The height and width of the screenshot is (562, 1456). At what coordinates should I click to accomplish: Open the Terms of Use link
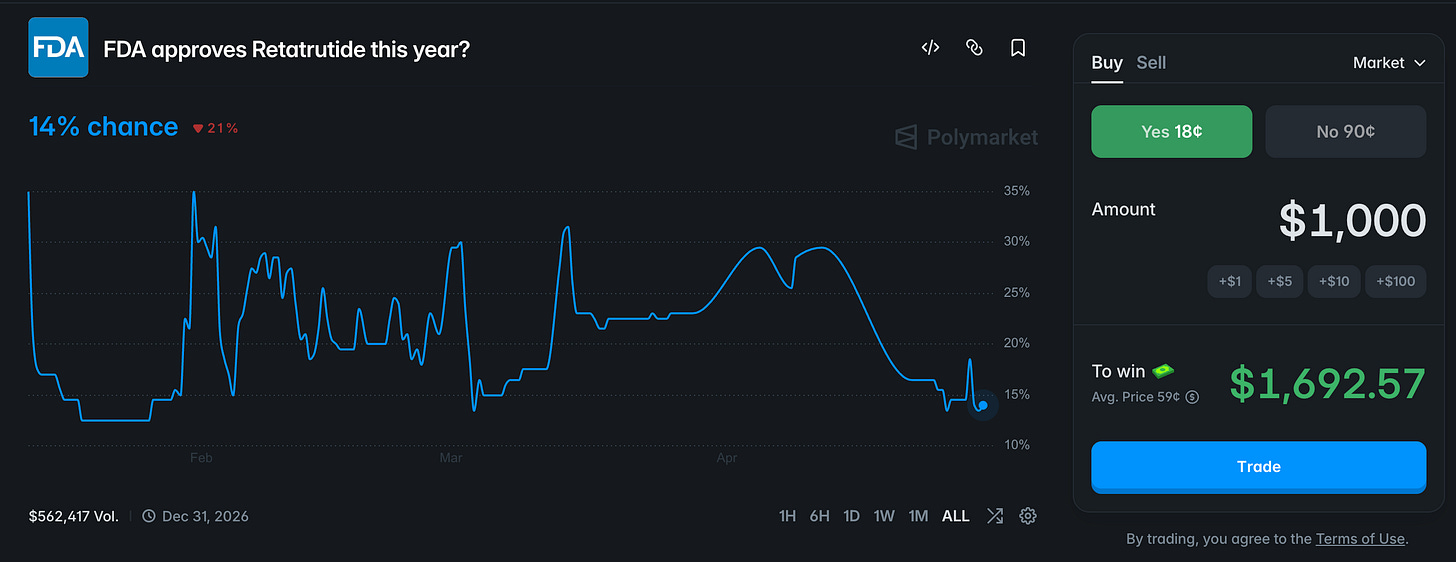coord(1360,539)
